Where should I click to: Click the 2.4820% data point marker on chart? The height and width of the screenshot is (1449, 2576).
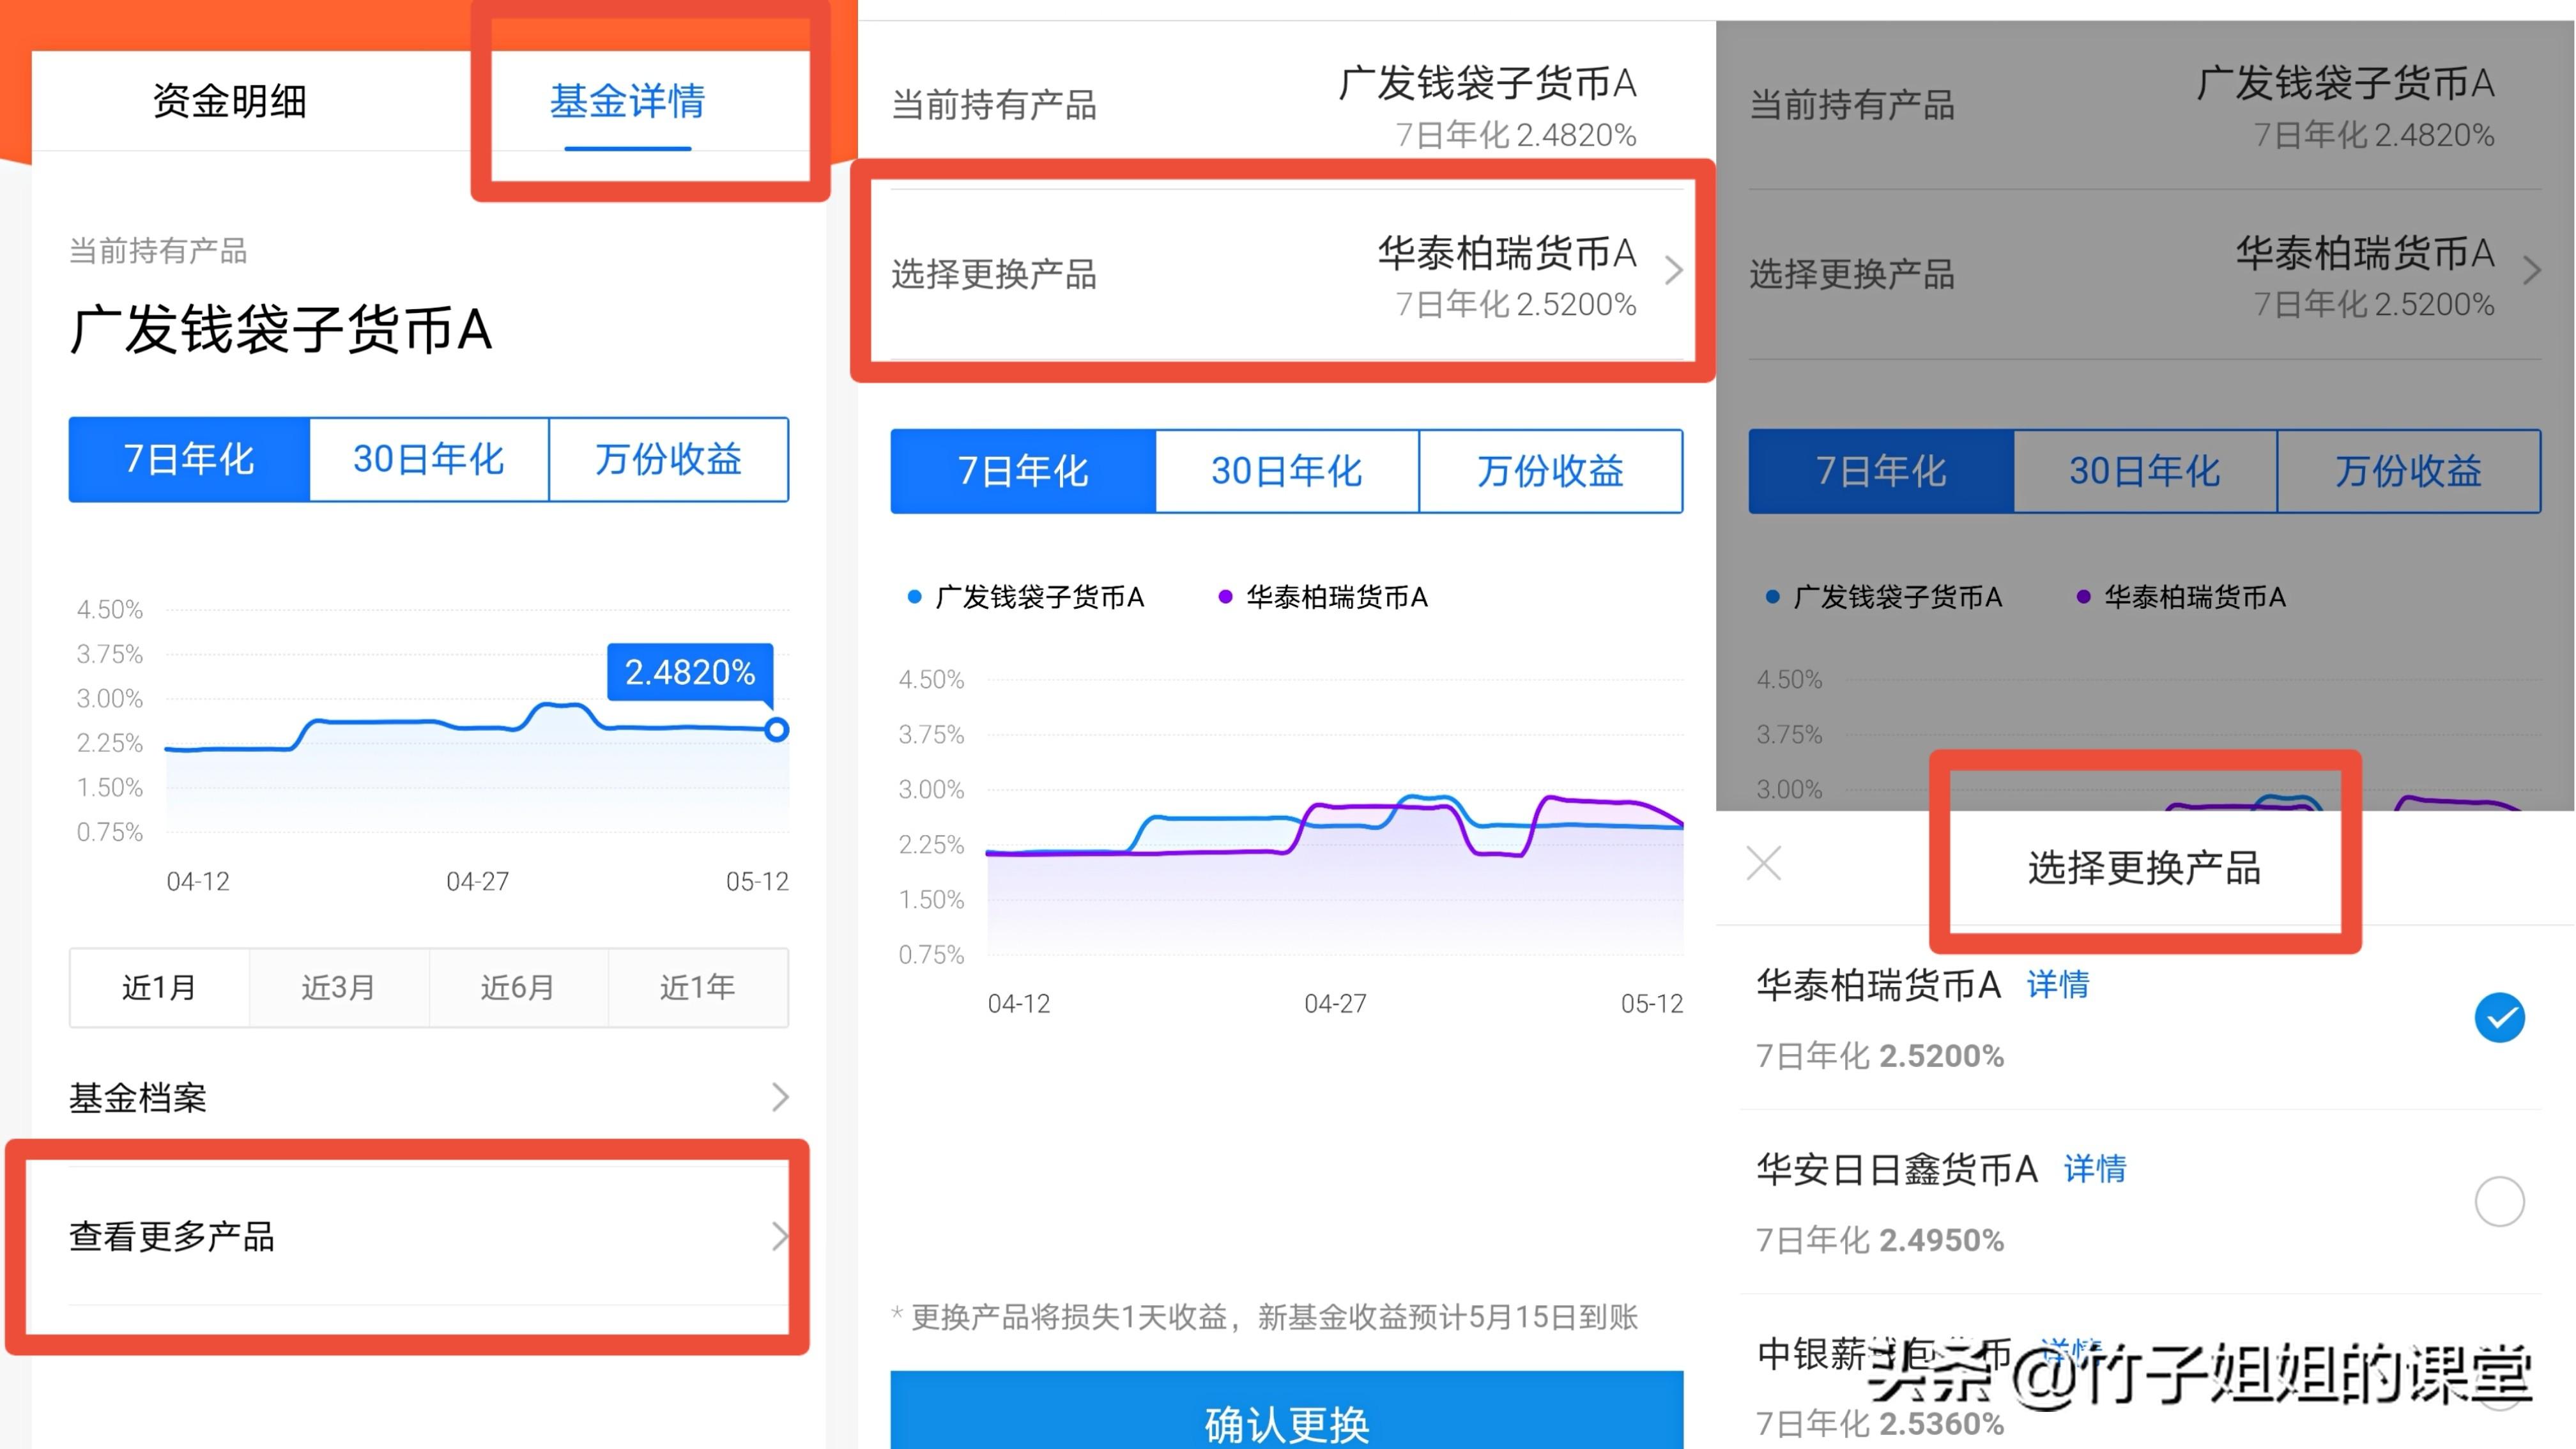(776, 730)
